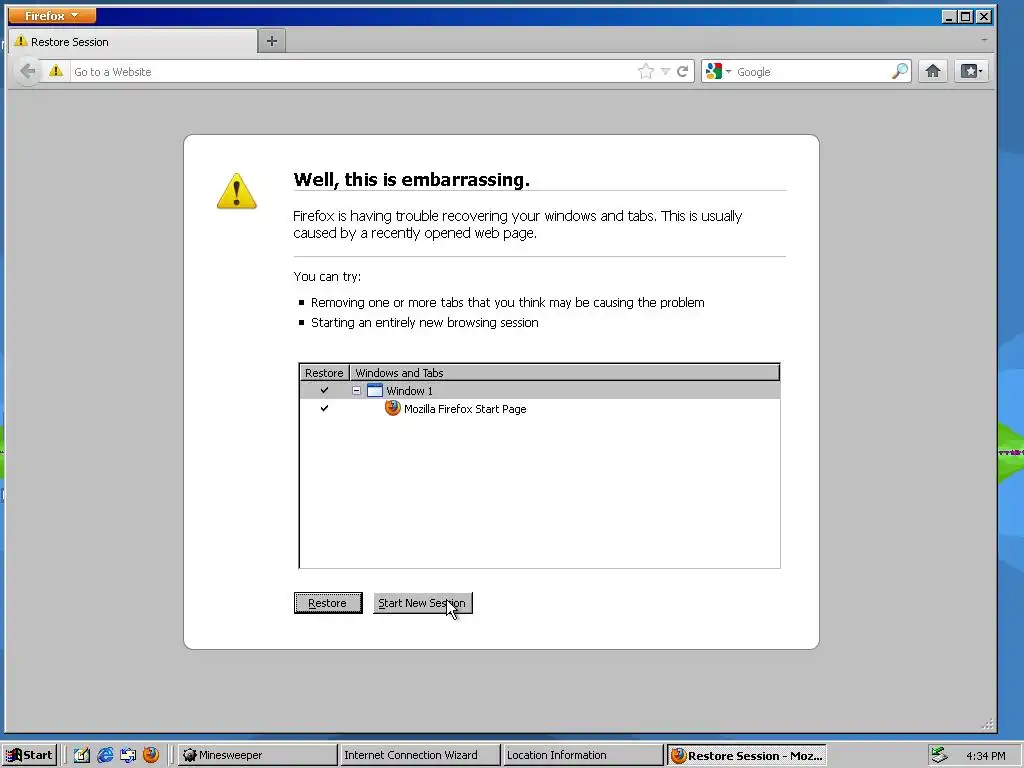Click the Restore Session taskbar button
This screenshot has height=768, width=1024.
(x=746, y=756)
